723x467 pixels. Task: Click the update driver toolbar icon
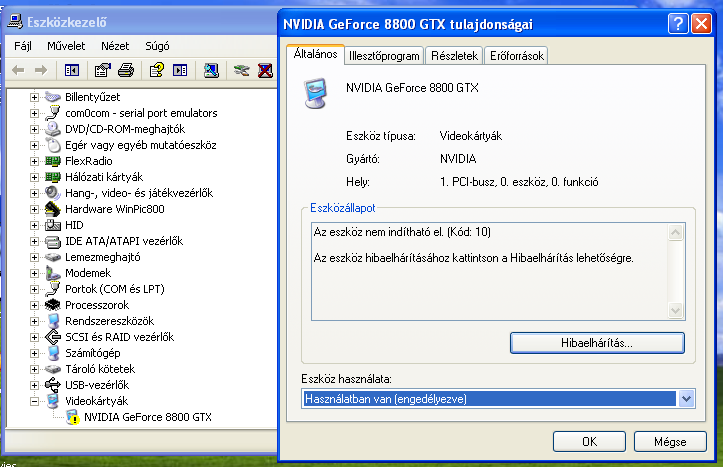241,71
